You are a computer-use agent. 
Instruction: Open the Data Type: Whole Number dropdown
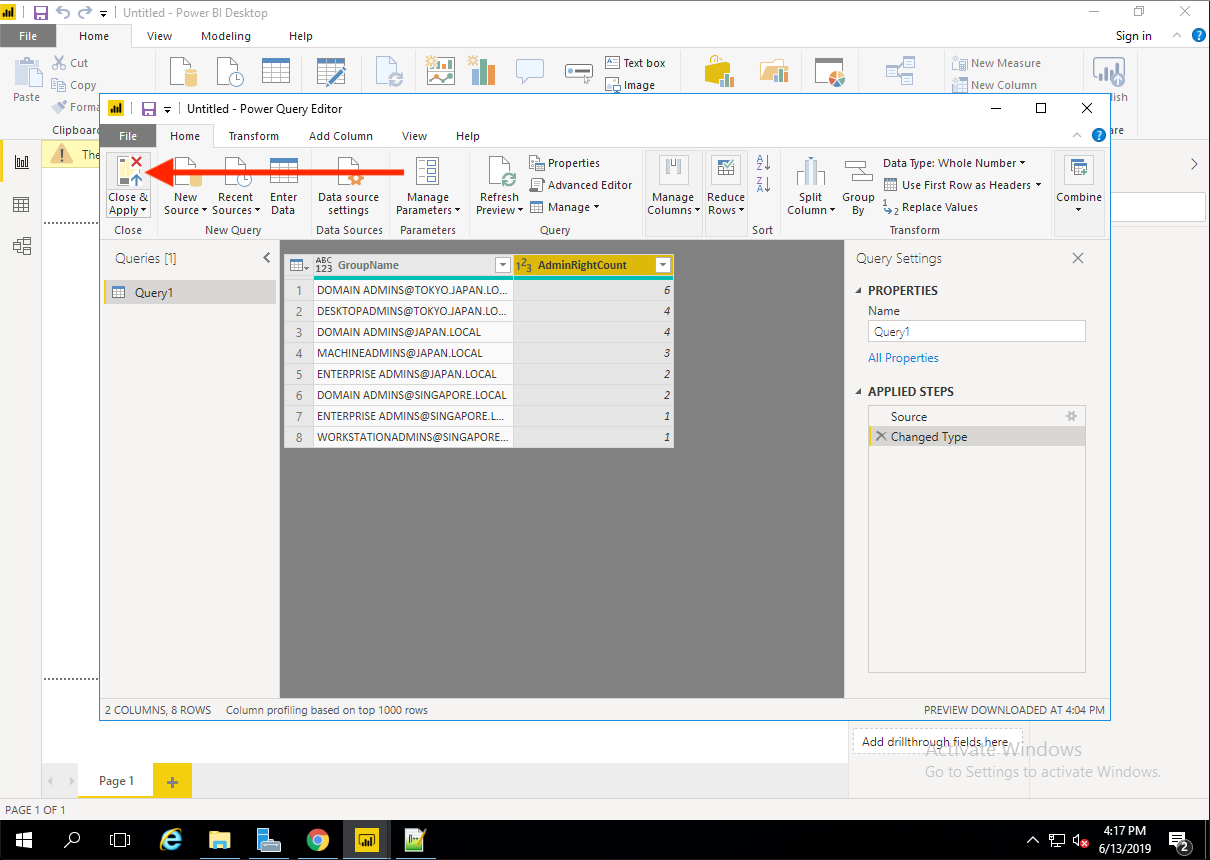coord(954,163)
